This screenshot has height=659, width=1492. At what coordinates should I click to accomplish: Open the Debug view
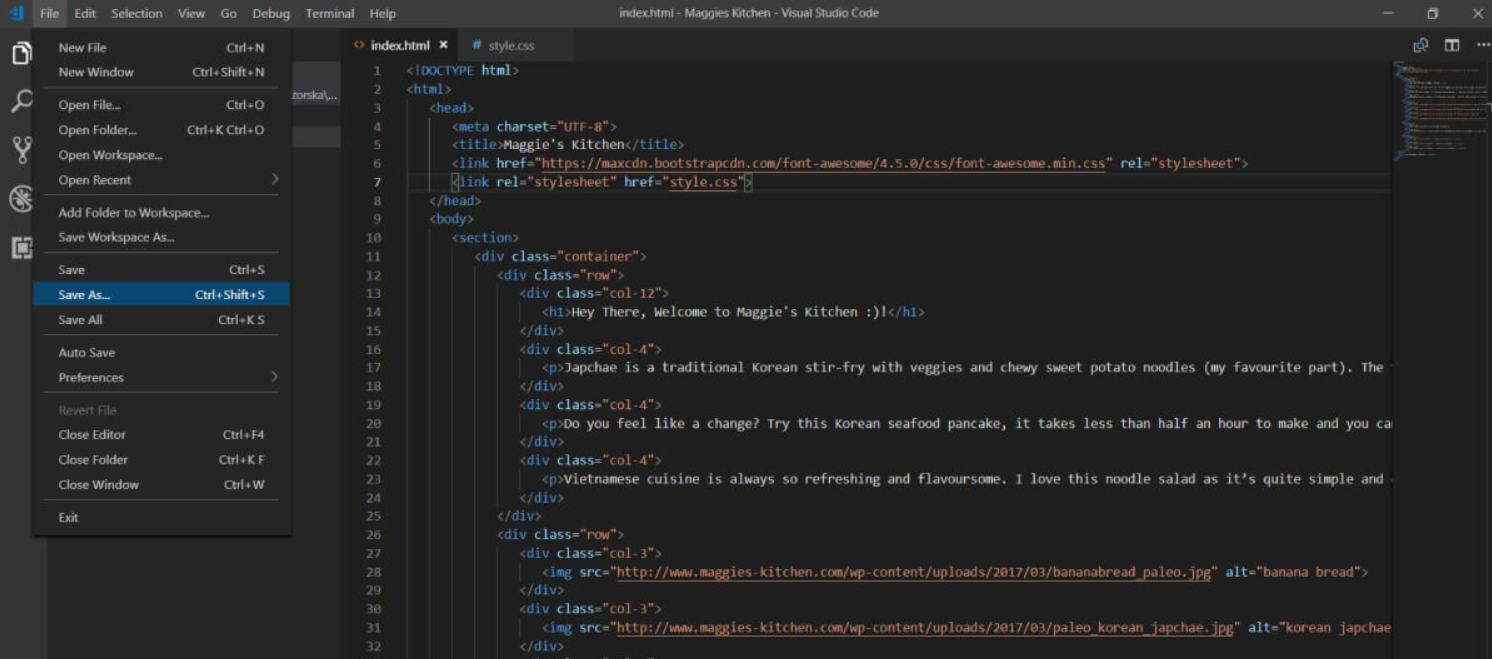pos(22,198)
